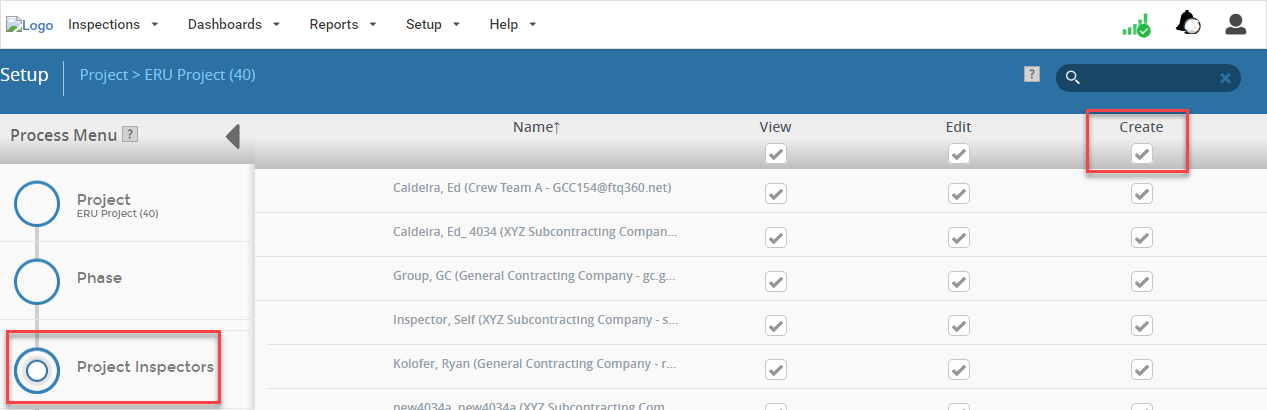Toggle Edit for Caldeira, Ed Crew Team A
1267x410 pixels.
959,194
